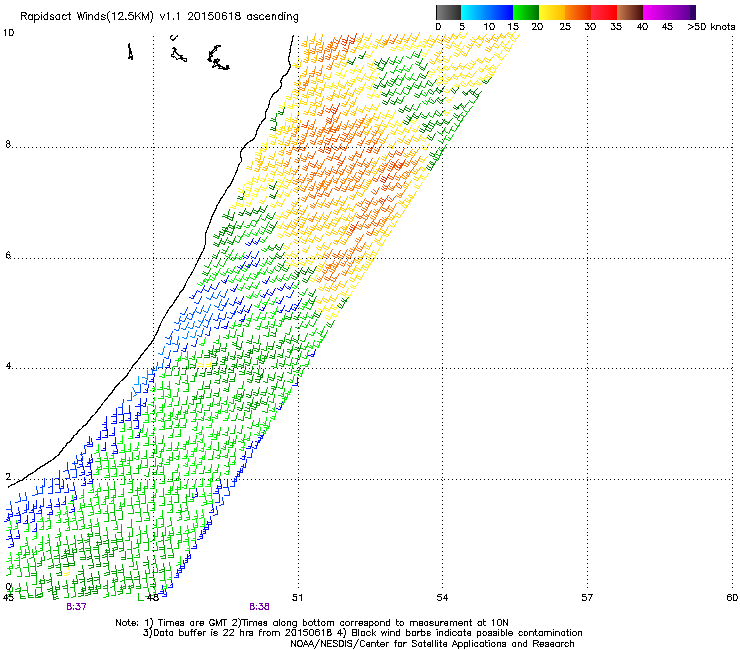Click the 'NOAA/NESDIS/Center for Satellite Applications' credit

(x=399, y=644)
